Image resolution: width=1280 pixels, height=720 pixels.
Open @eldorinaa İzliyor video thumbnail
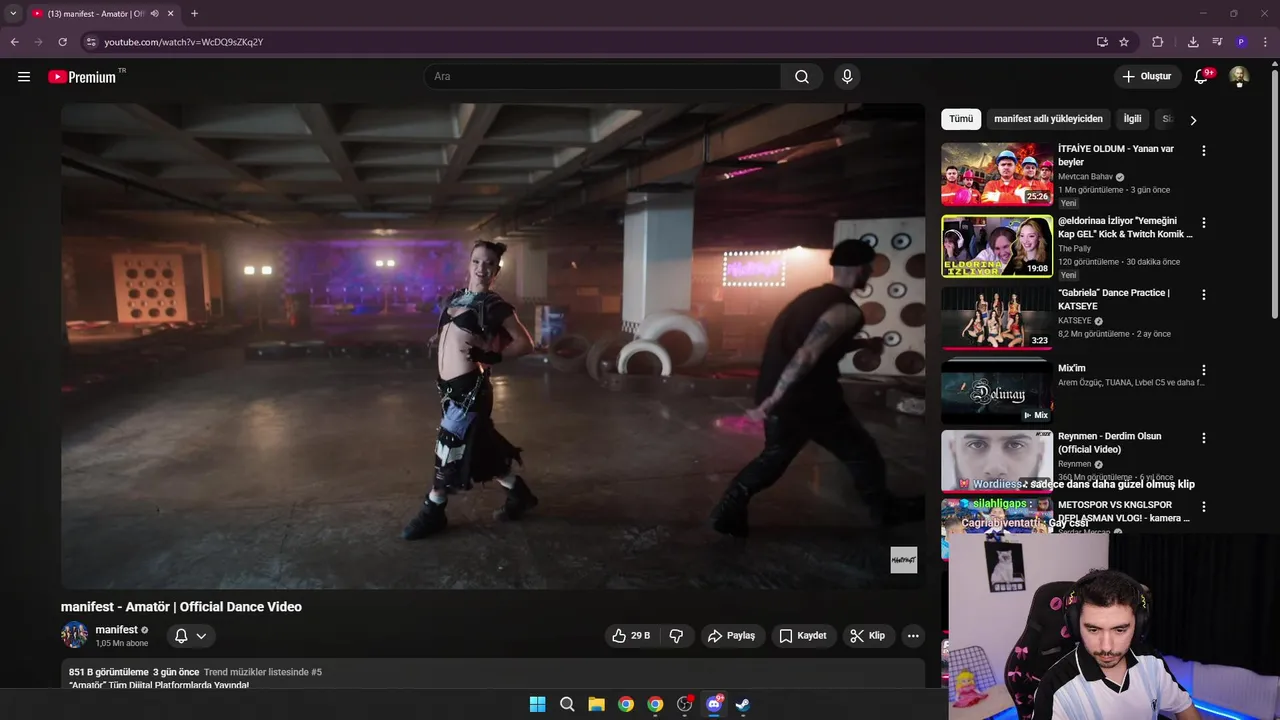click(x=997, y=247)
